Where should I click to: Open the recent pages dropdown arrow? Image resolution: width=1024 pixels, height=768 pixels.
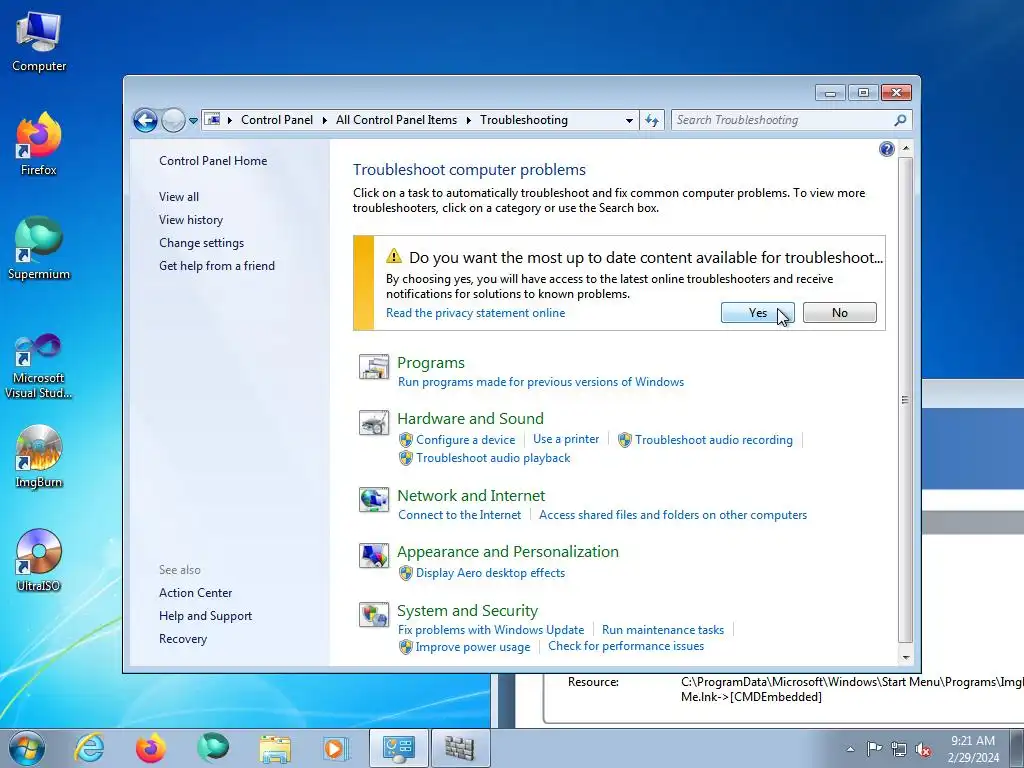[x=193, y=121]
